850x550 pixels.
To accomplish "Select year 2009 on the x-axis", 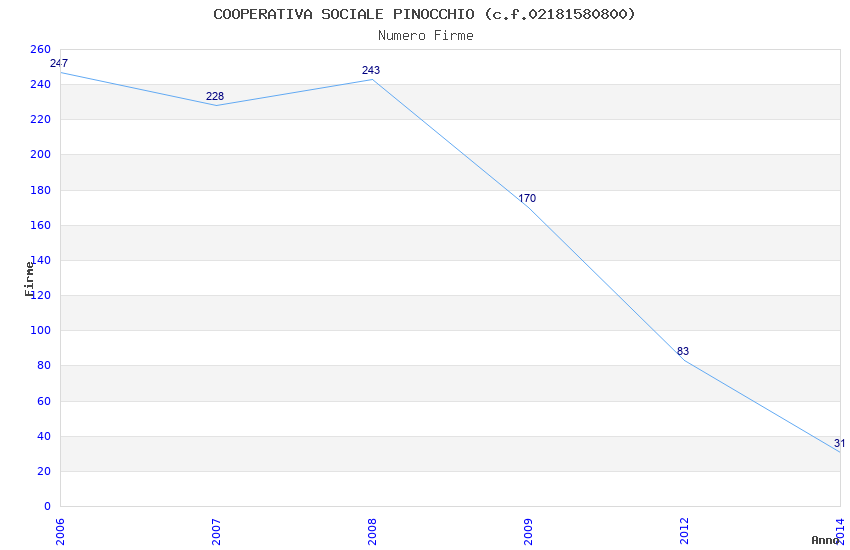I will (x=528, y=530).
